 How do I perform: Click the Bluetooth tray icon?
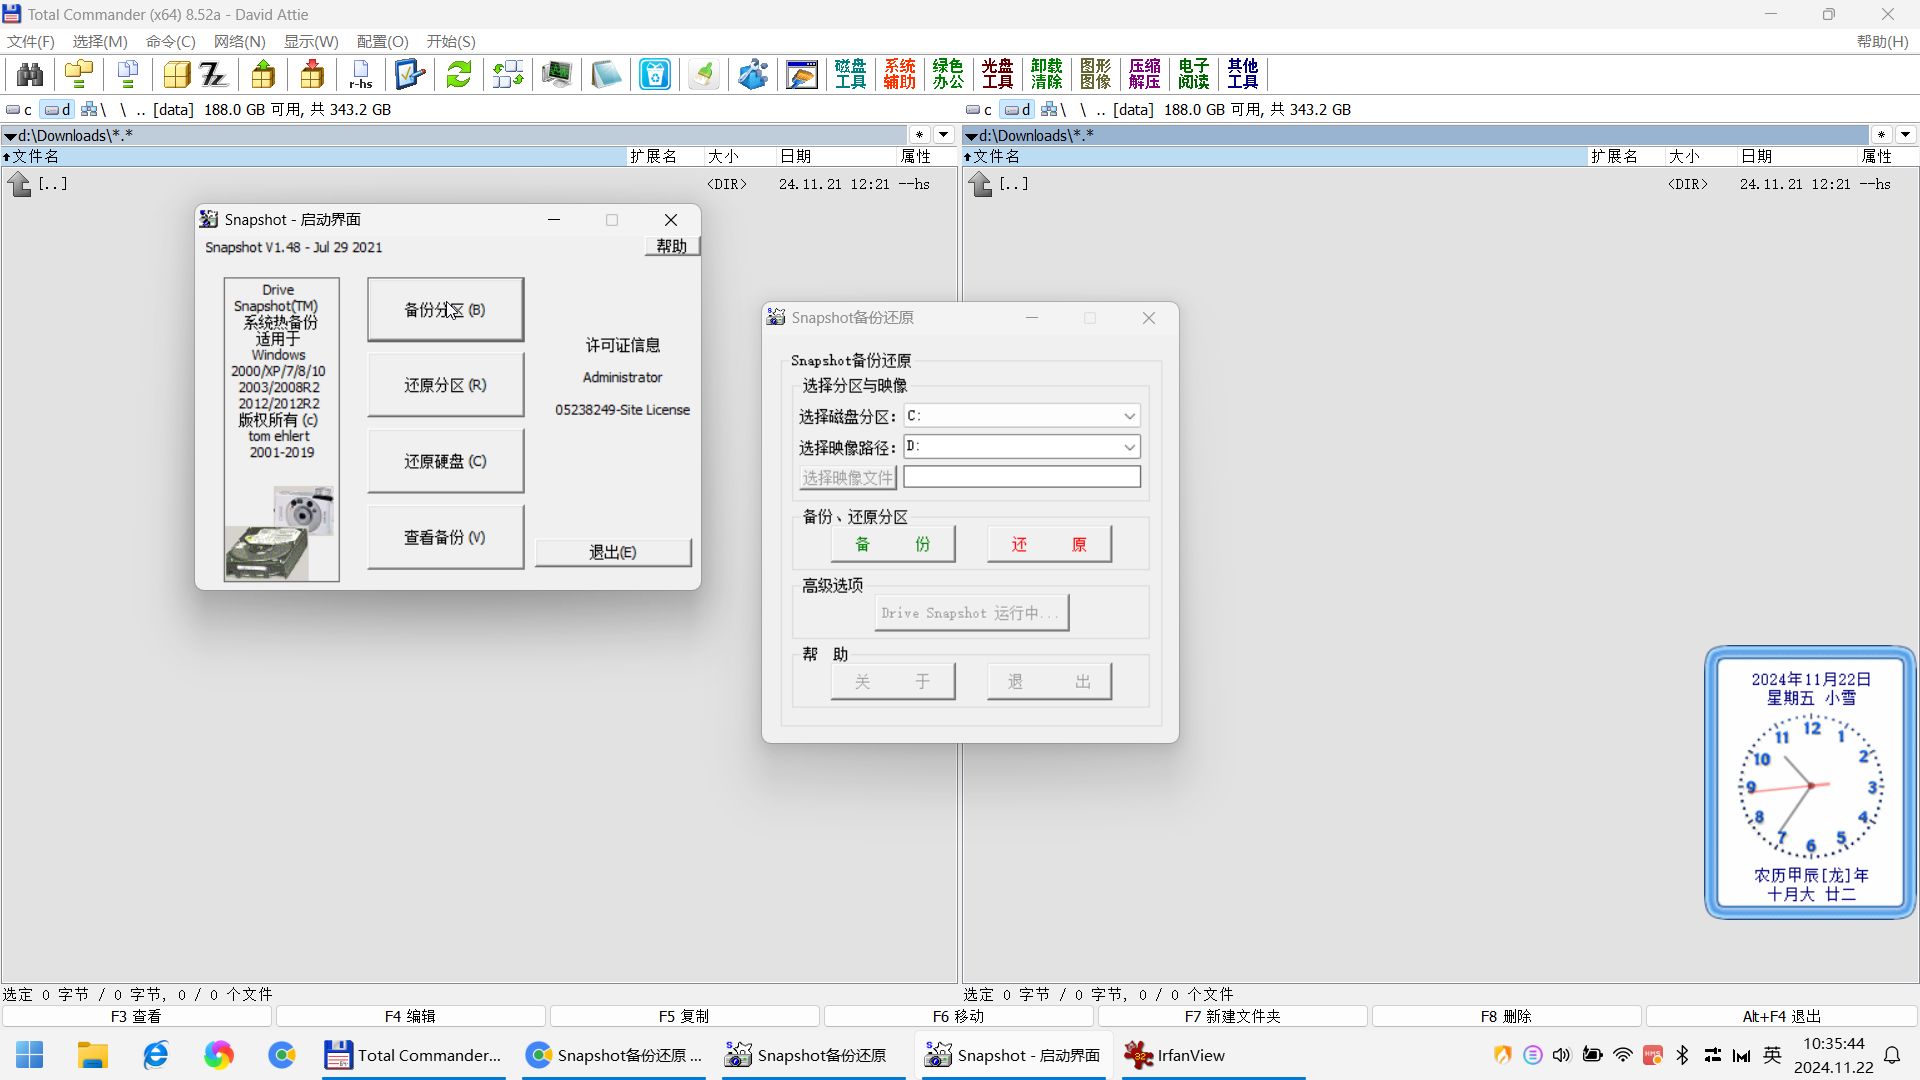1682,1055
